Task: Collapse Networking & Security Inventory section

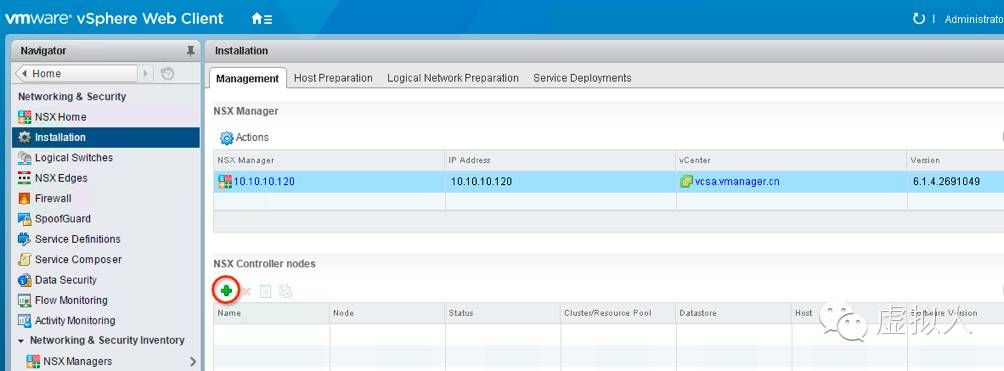Action: click(22, 340)
